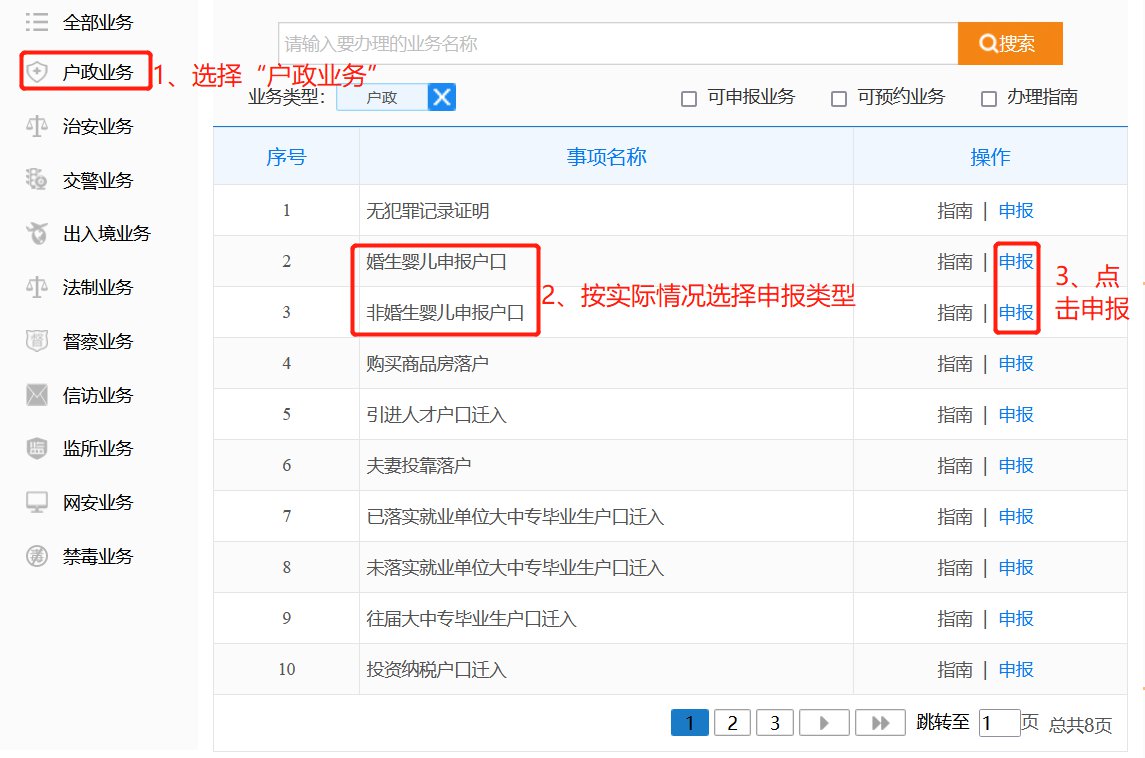Tick the 可预约业务 checkbox
This screenshot has width=1145, height=758.
839,99
